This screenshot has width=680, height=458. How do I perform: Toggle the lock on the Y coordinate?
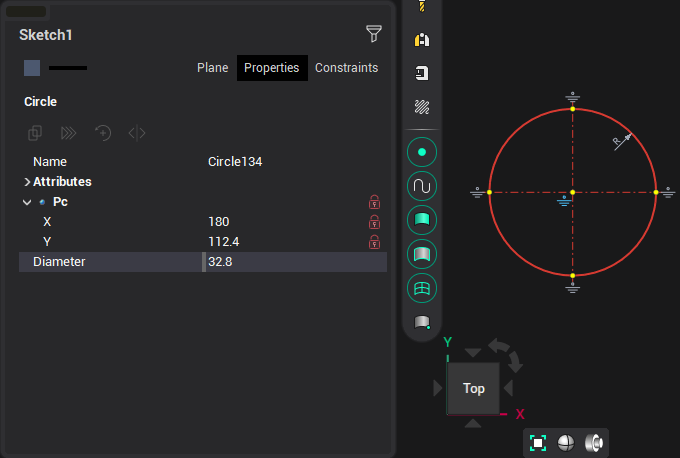[375, 242]
